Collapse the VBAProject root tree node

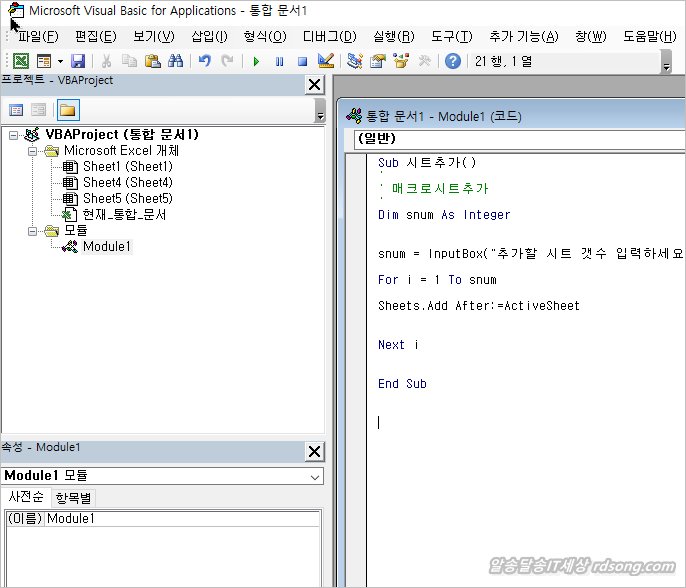tap(14, 135)
